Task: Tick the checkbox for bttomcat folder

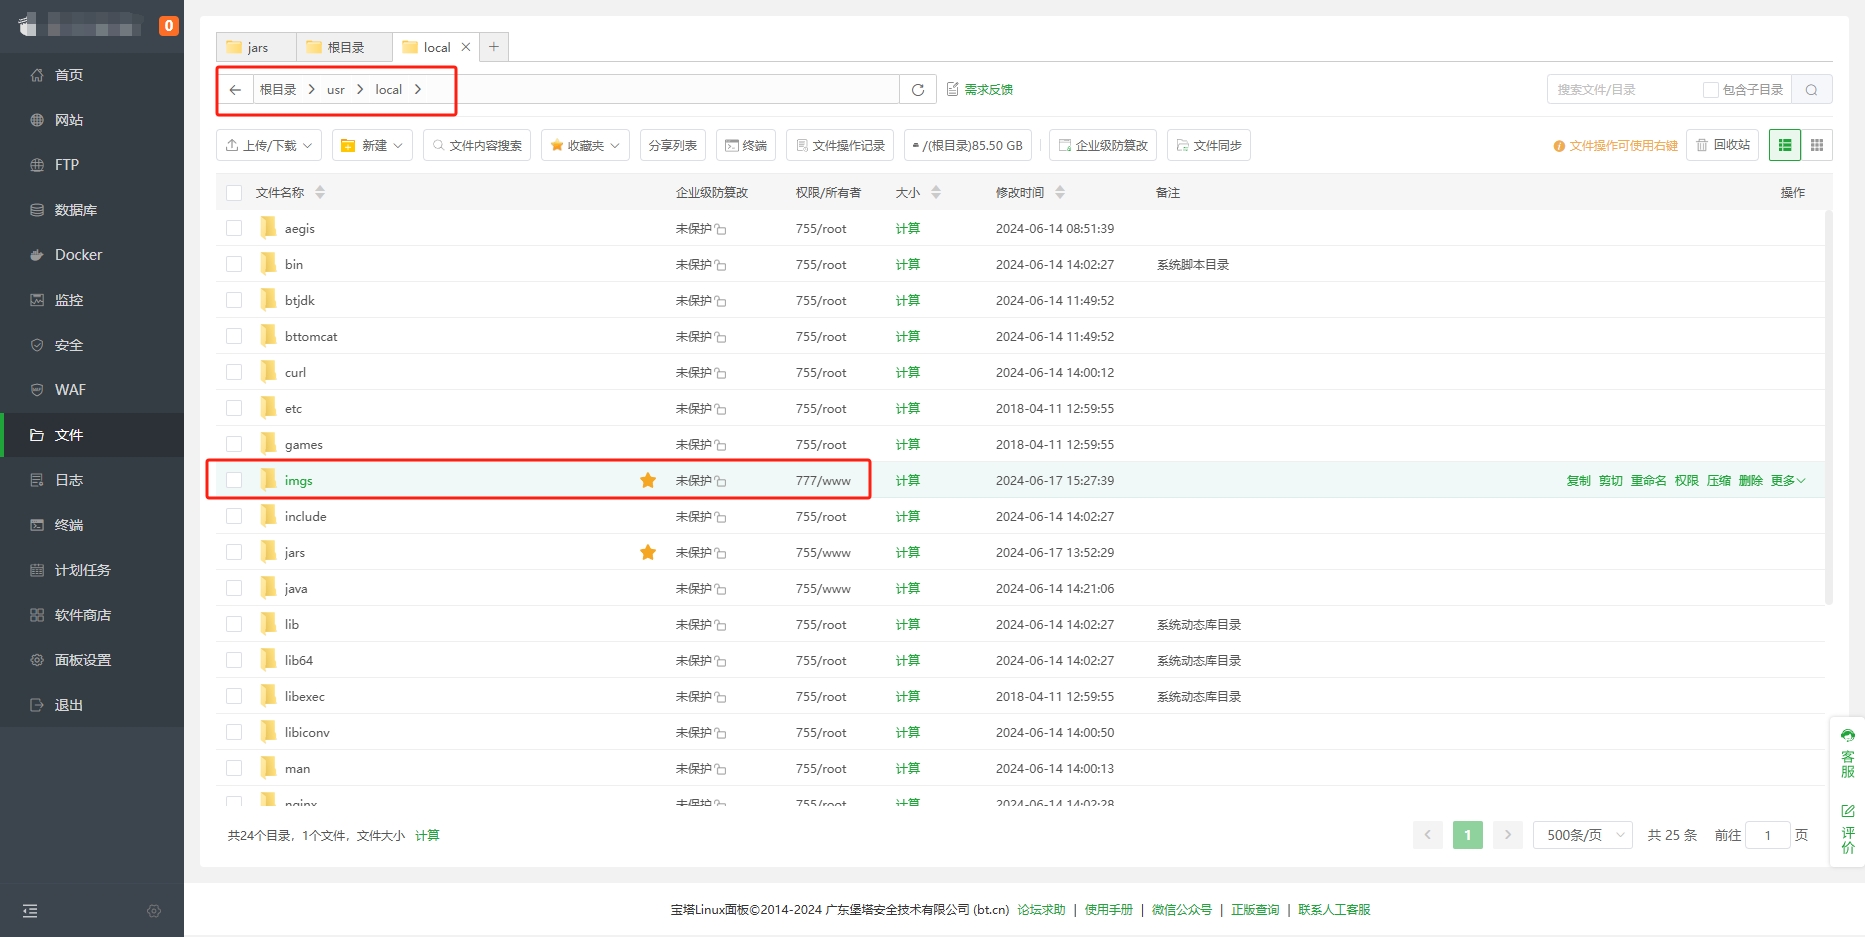Action: (x=234, y=337)
